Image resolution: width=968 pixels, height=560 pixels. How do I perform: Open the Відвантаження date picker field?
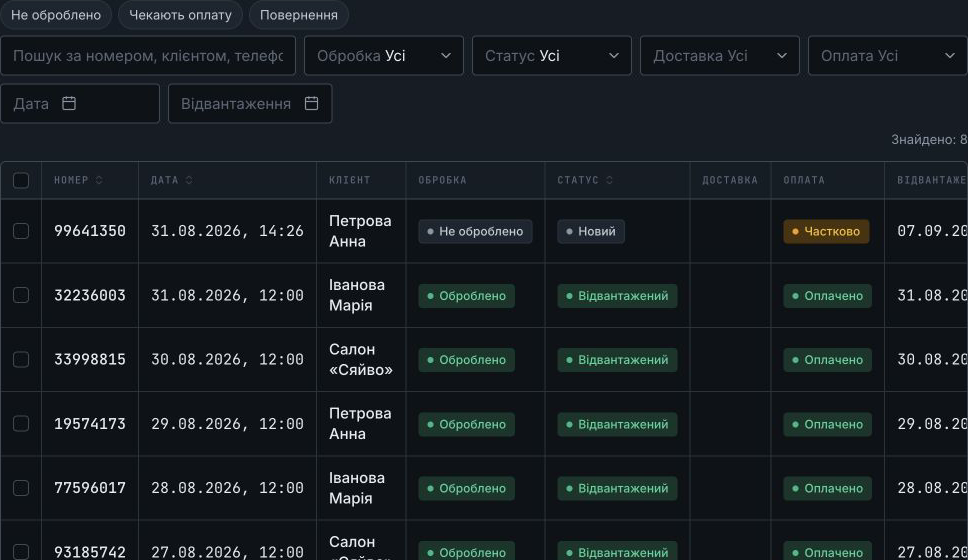pyautogui.click(x=250, y=103)
